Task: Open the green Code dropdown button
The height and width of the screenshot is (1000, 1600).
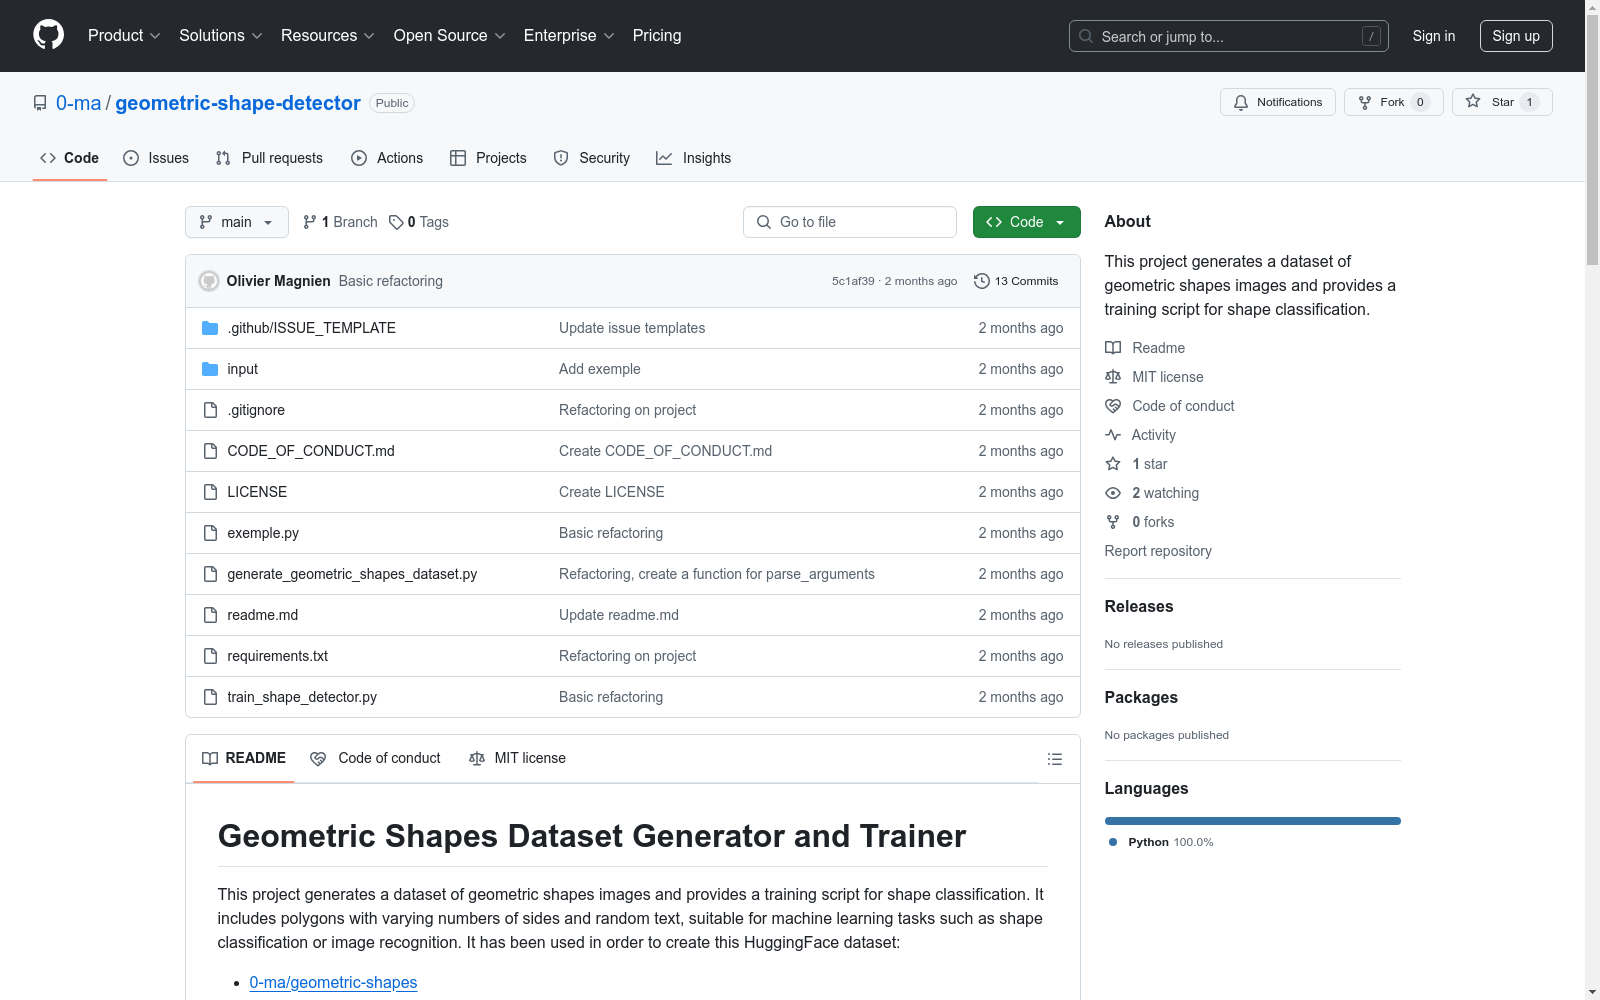Action: [1026, 222]
